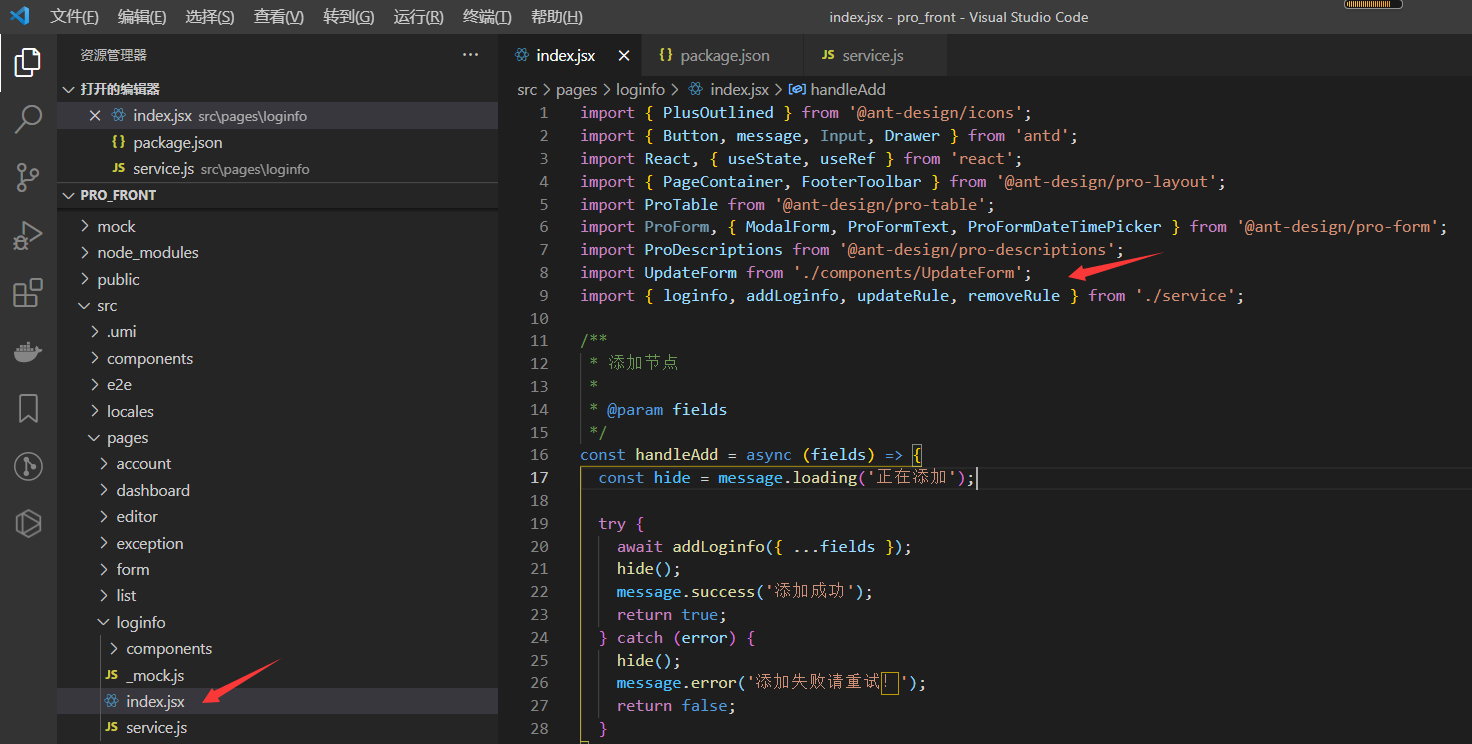This screenshot has height=744, width=1472.
Task: Open the Explorer view in activity bar
Action: point(28,63)
